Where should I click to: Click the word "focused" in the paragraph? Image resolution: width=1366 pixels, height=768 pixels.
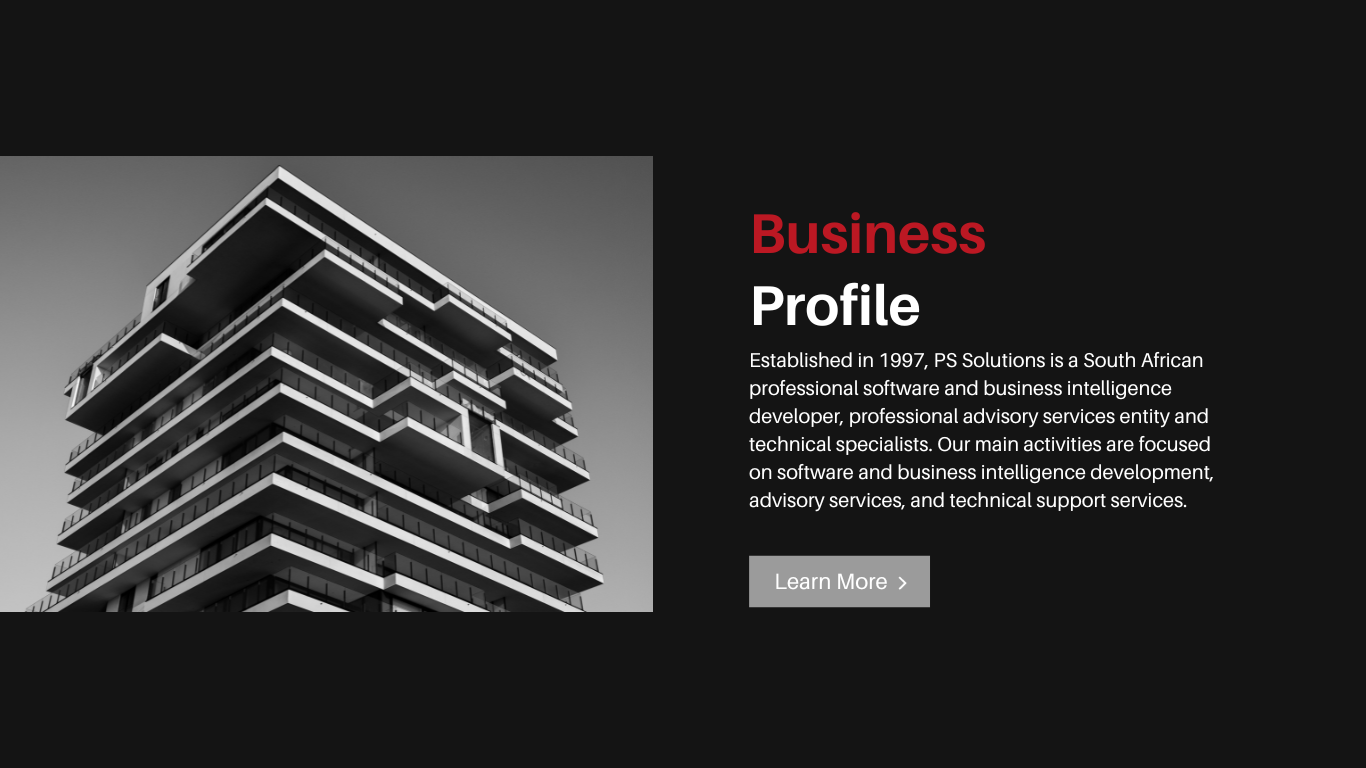click(1174, 444)
